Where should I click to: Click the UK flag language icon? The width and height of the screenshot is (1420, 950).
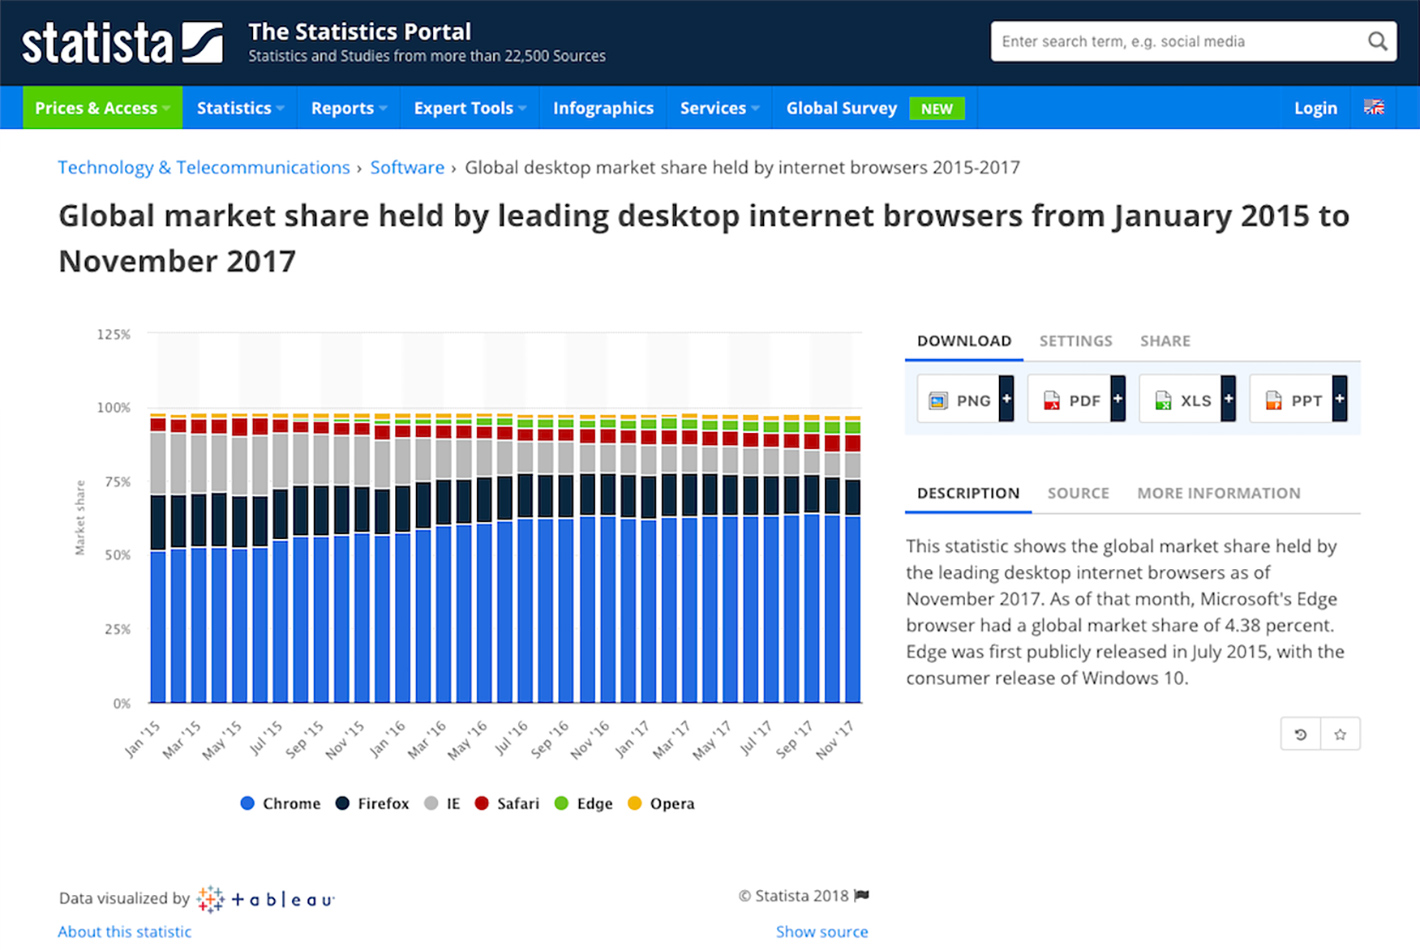pyautogui.click(x=1374, y=108)
